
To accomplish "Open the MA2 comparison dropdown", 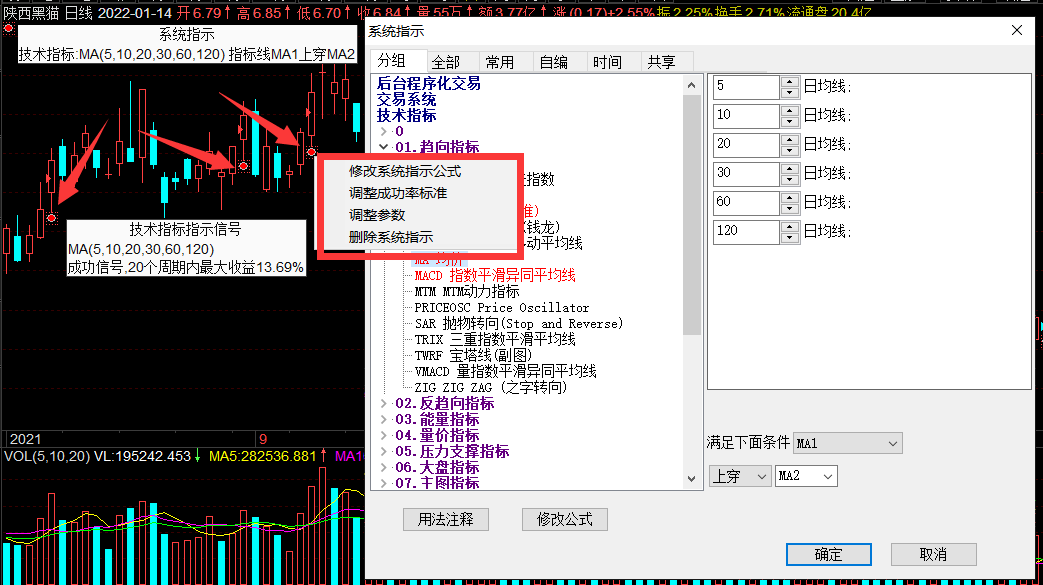I will (806, 476).
